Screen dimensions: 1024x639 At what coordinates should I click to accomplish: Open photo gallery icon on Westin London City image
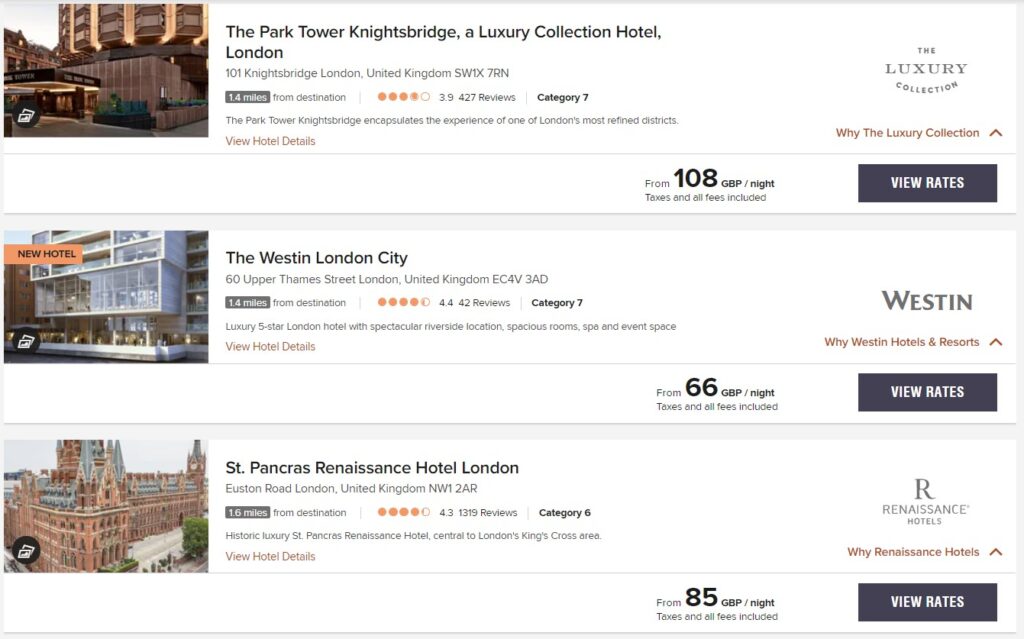coord(26,341)
